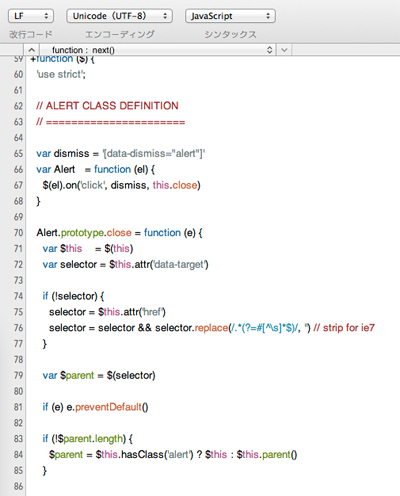Click the var dismiss declaration line
The width and height of the screenshot is (400, 496).
click(x=121, y=154)
